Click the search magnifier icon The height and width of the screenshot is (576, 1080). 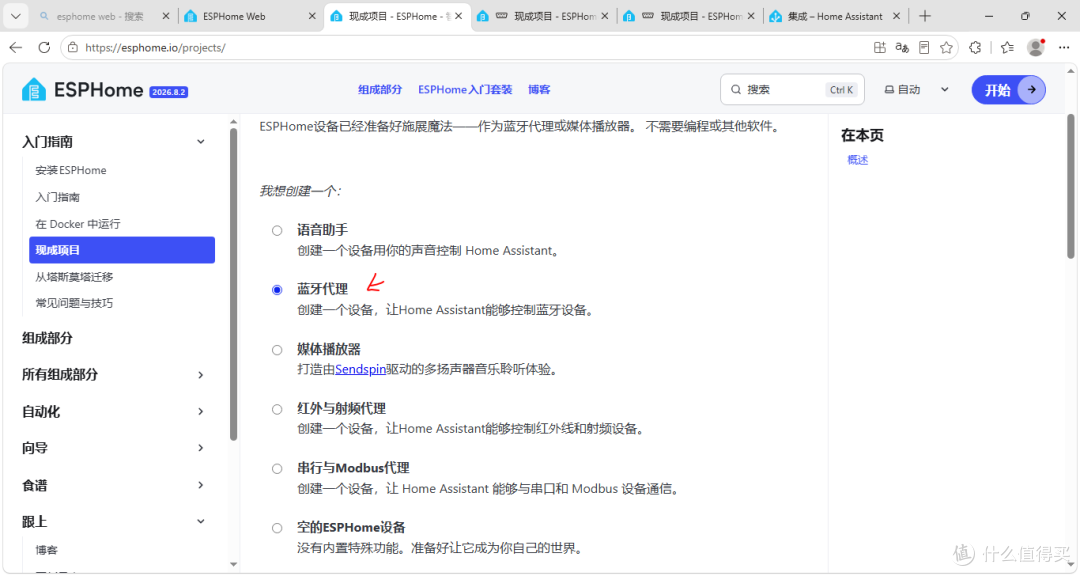point(736,90)
